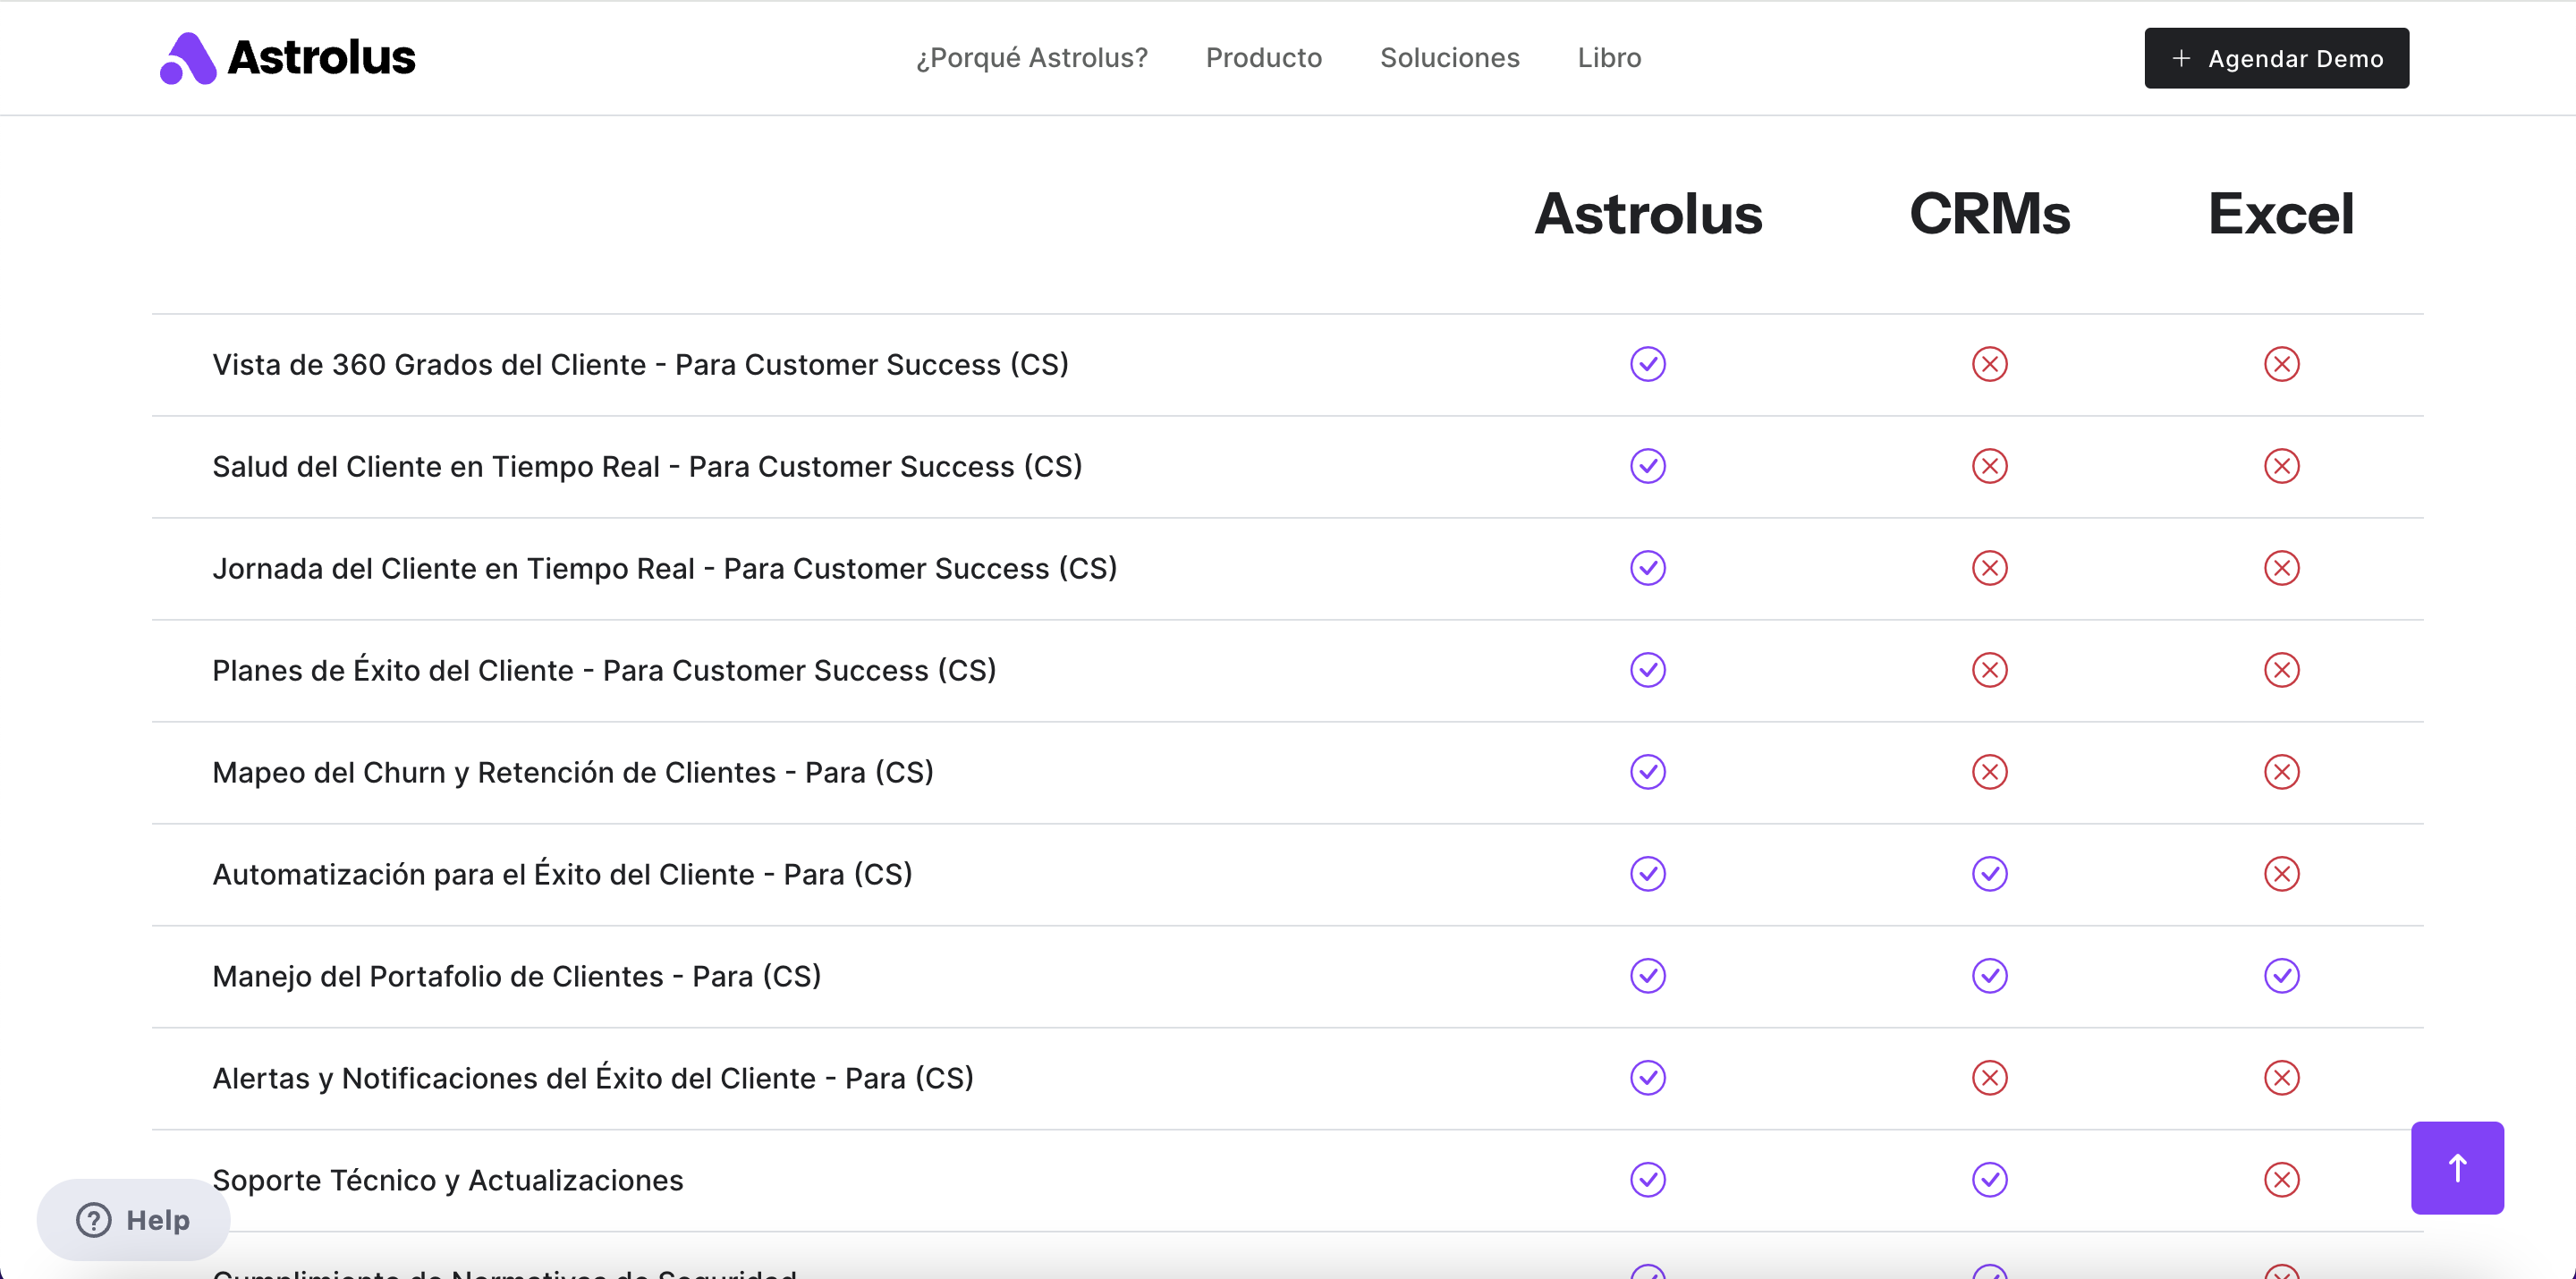Open the Help widget
The width and height of the screenshot is (2576, 1279).
click(x=133, y=1219)
